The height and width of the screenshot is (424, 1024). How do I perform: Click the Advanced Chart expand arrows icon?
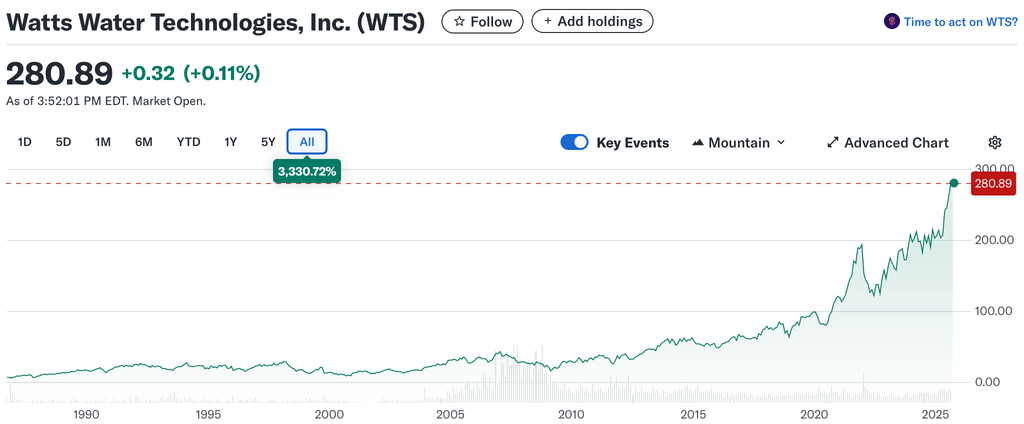tap(832, 142)
